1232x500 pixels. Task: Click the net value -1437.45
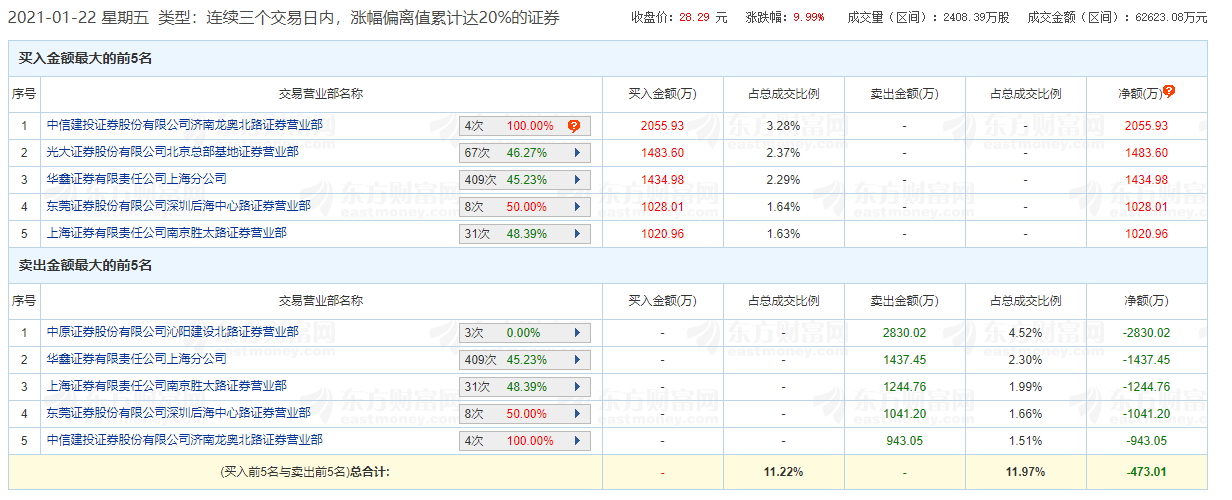(1146, 360)
